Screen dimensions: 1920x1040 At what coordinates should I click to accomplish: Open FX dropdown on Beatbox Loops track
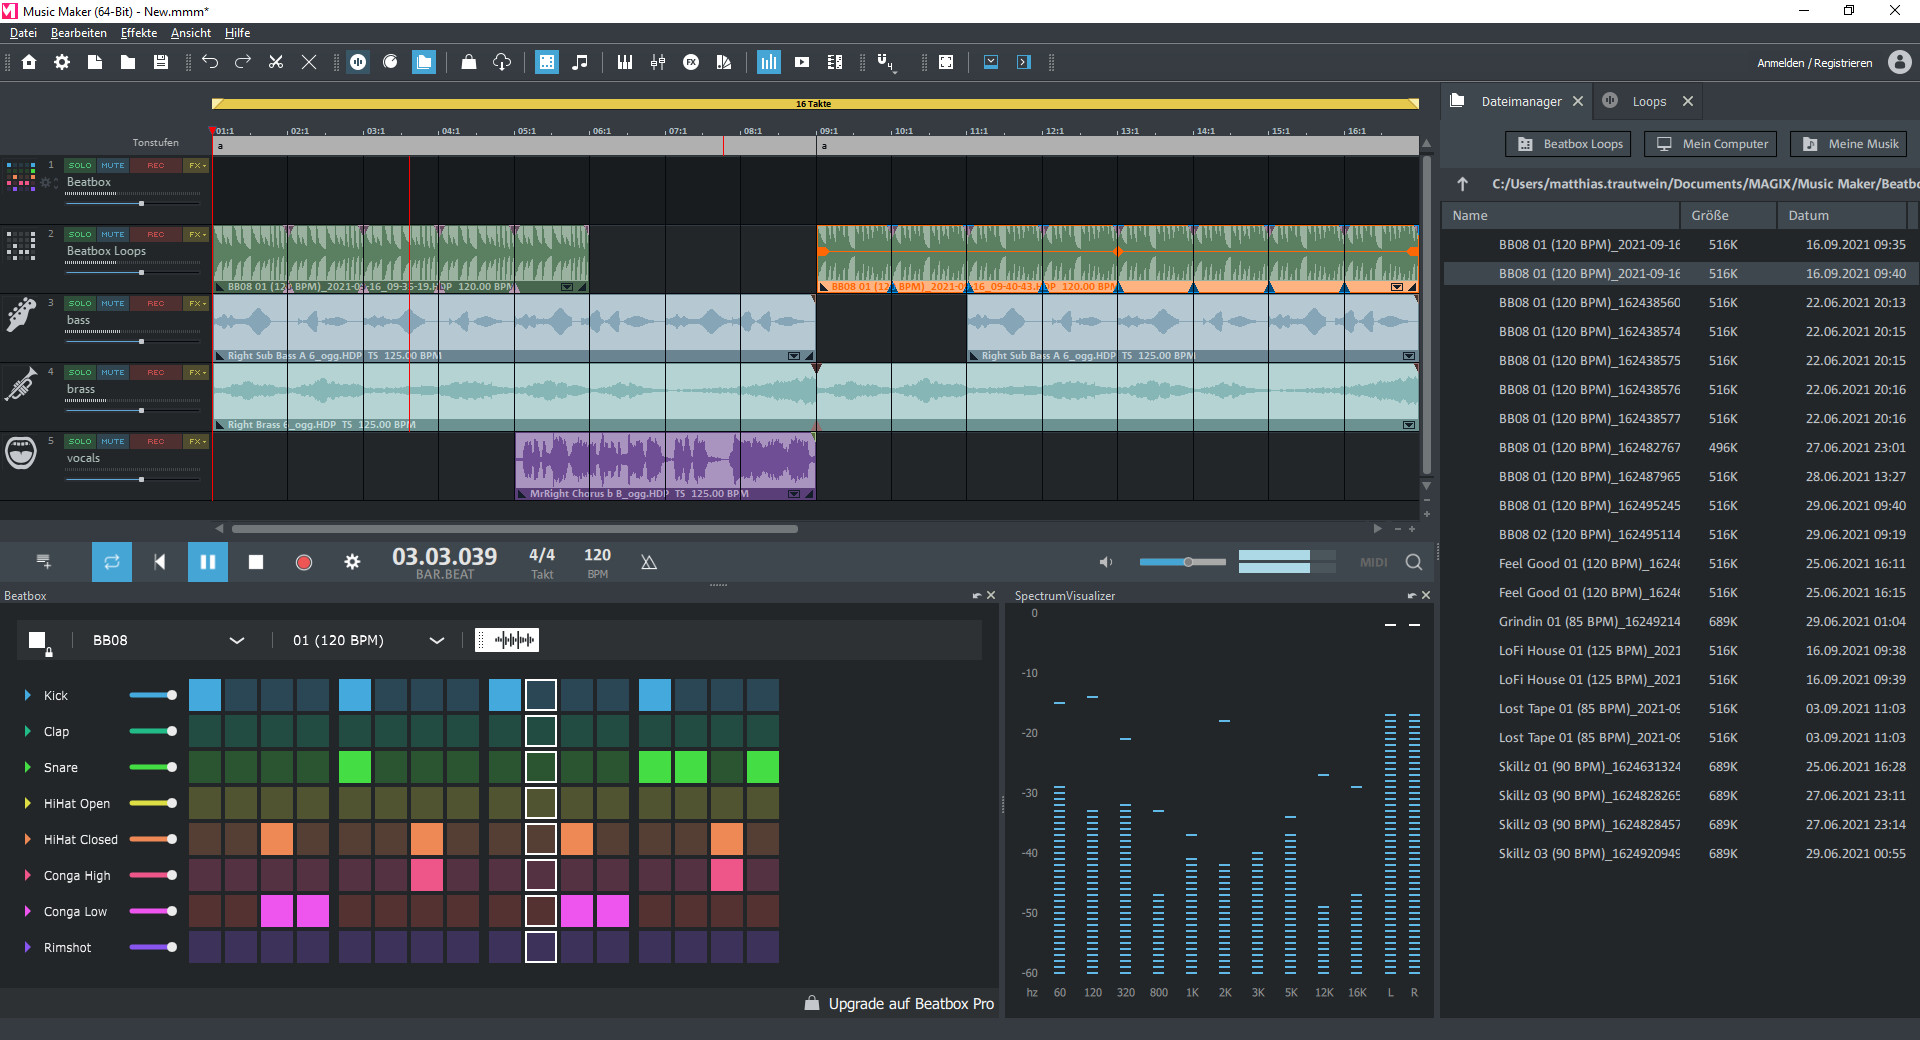pos(198,234)
